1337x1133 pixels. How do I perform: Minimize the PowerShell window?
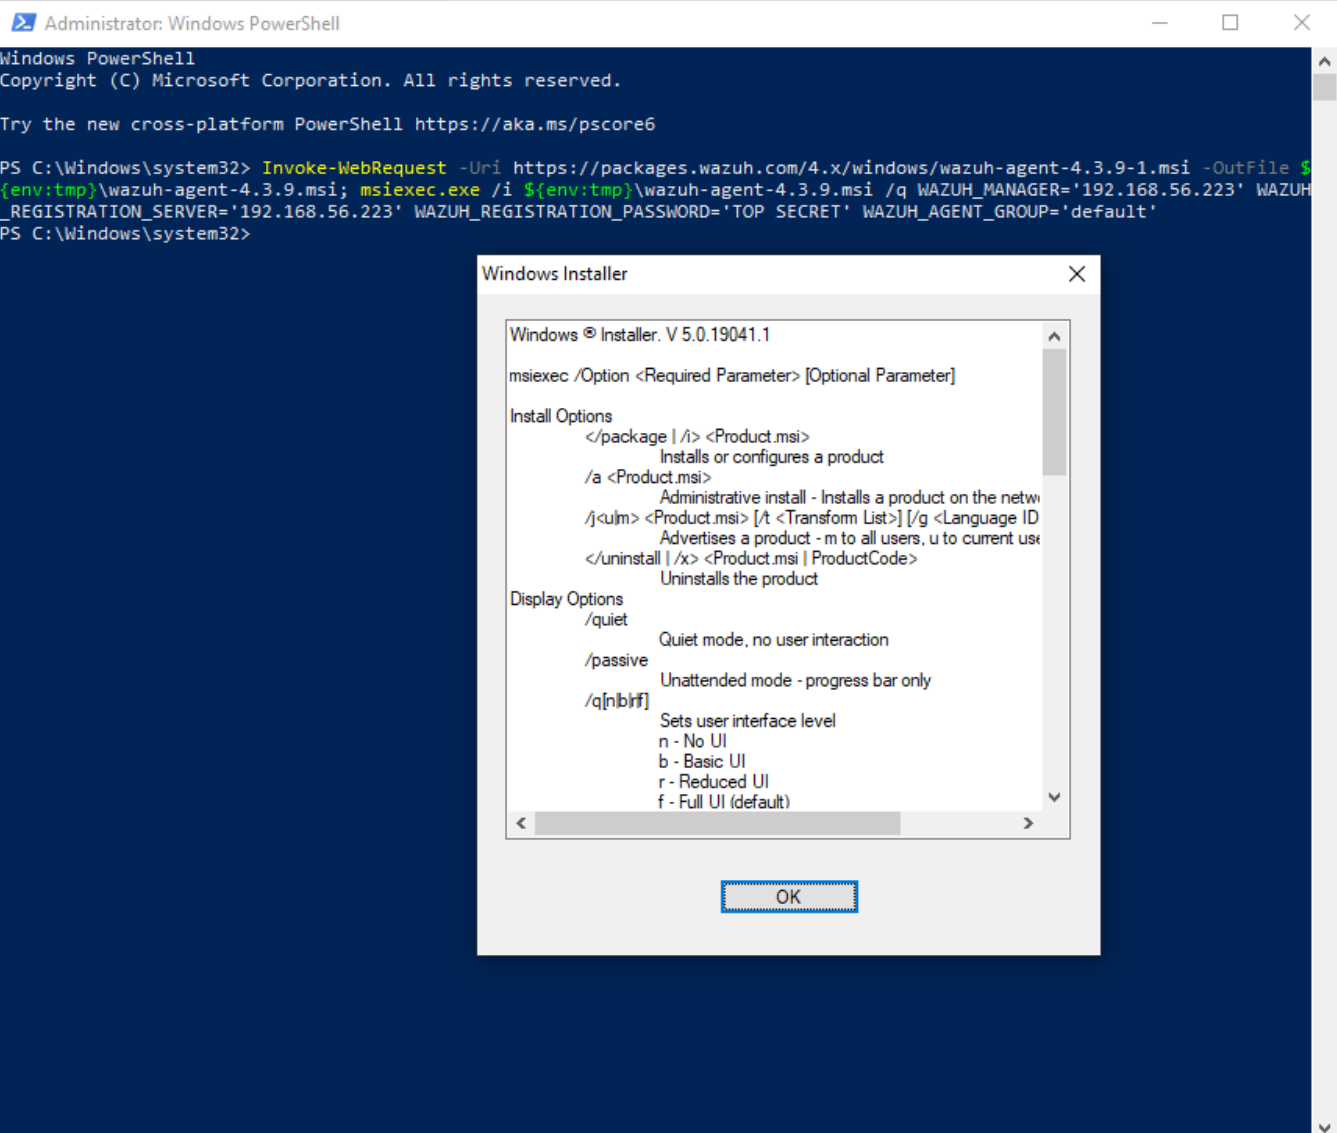(x=1158, y=22)
